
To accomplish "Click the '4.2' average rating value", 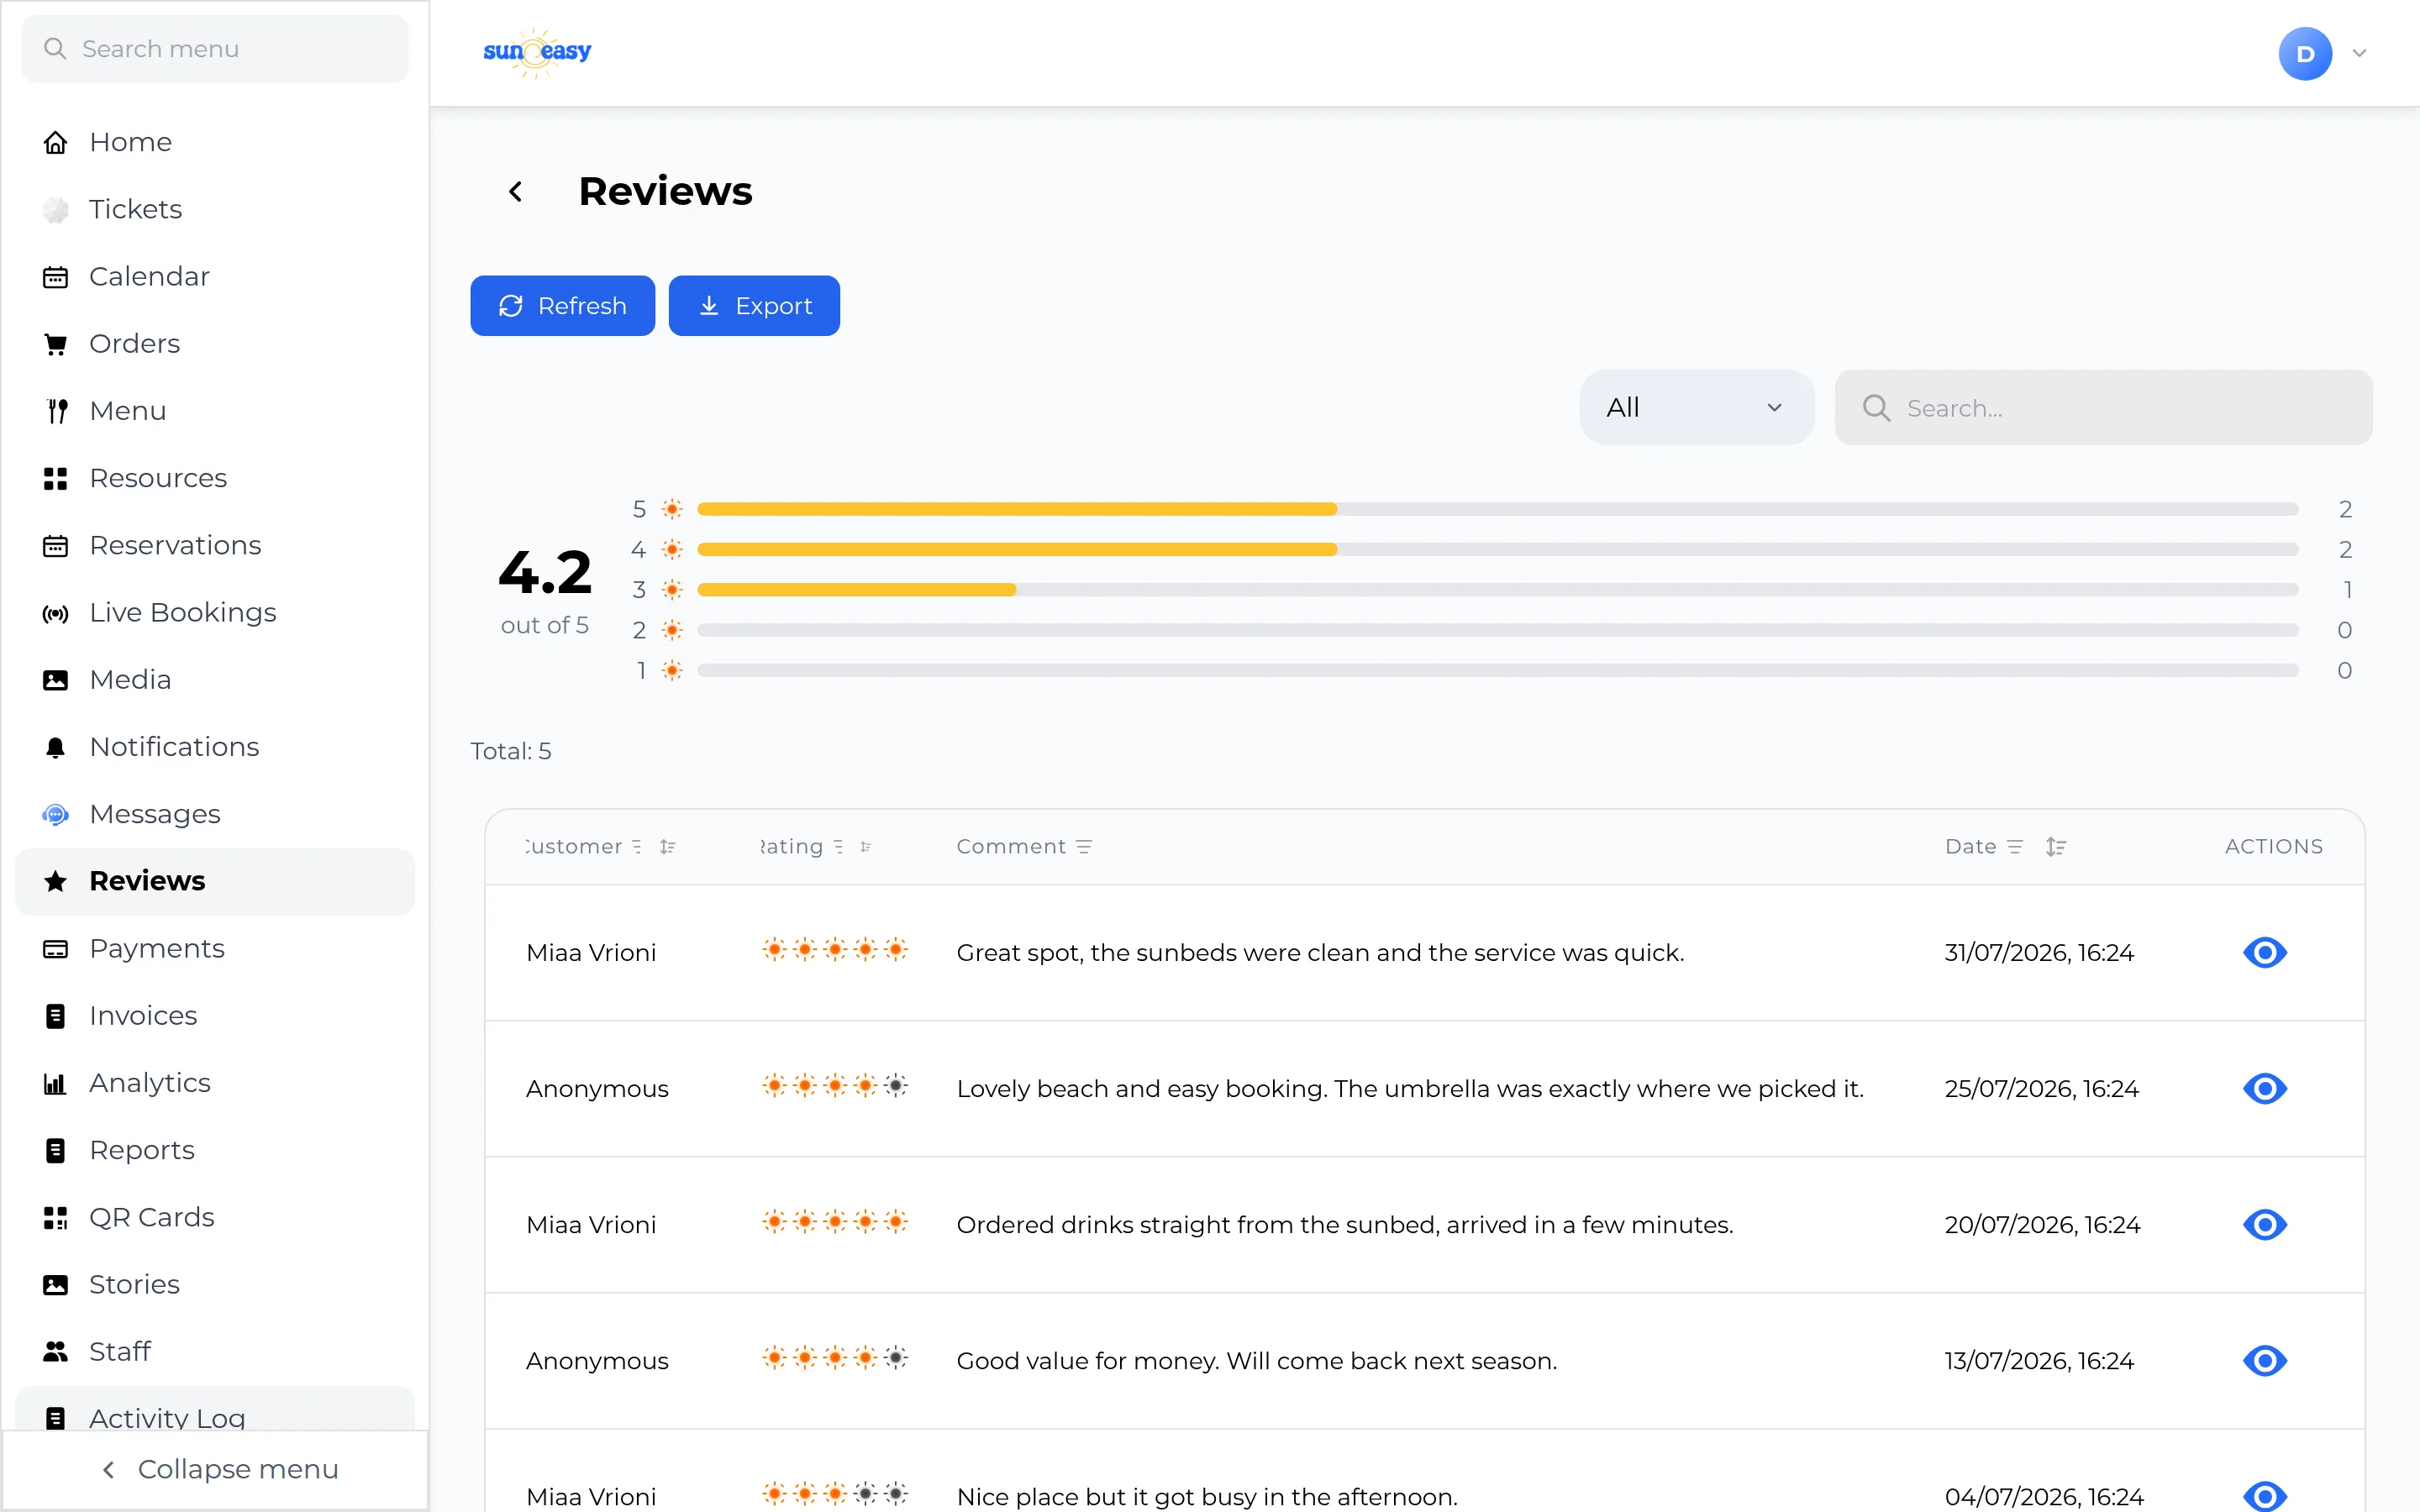I will click(545, 572).
